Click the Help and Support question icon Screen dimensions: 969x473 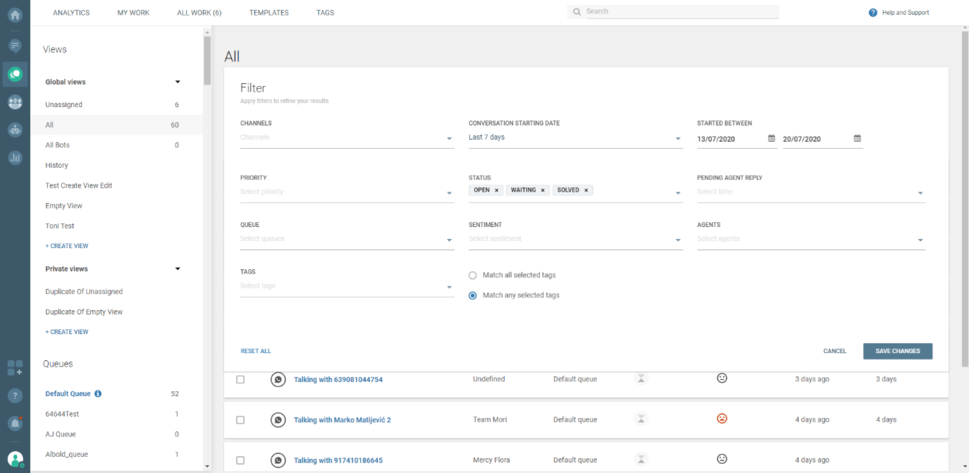873,13
